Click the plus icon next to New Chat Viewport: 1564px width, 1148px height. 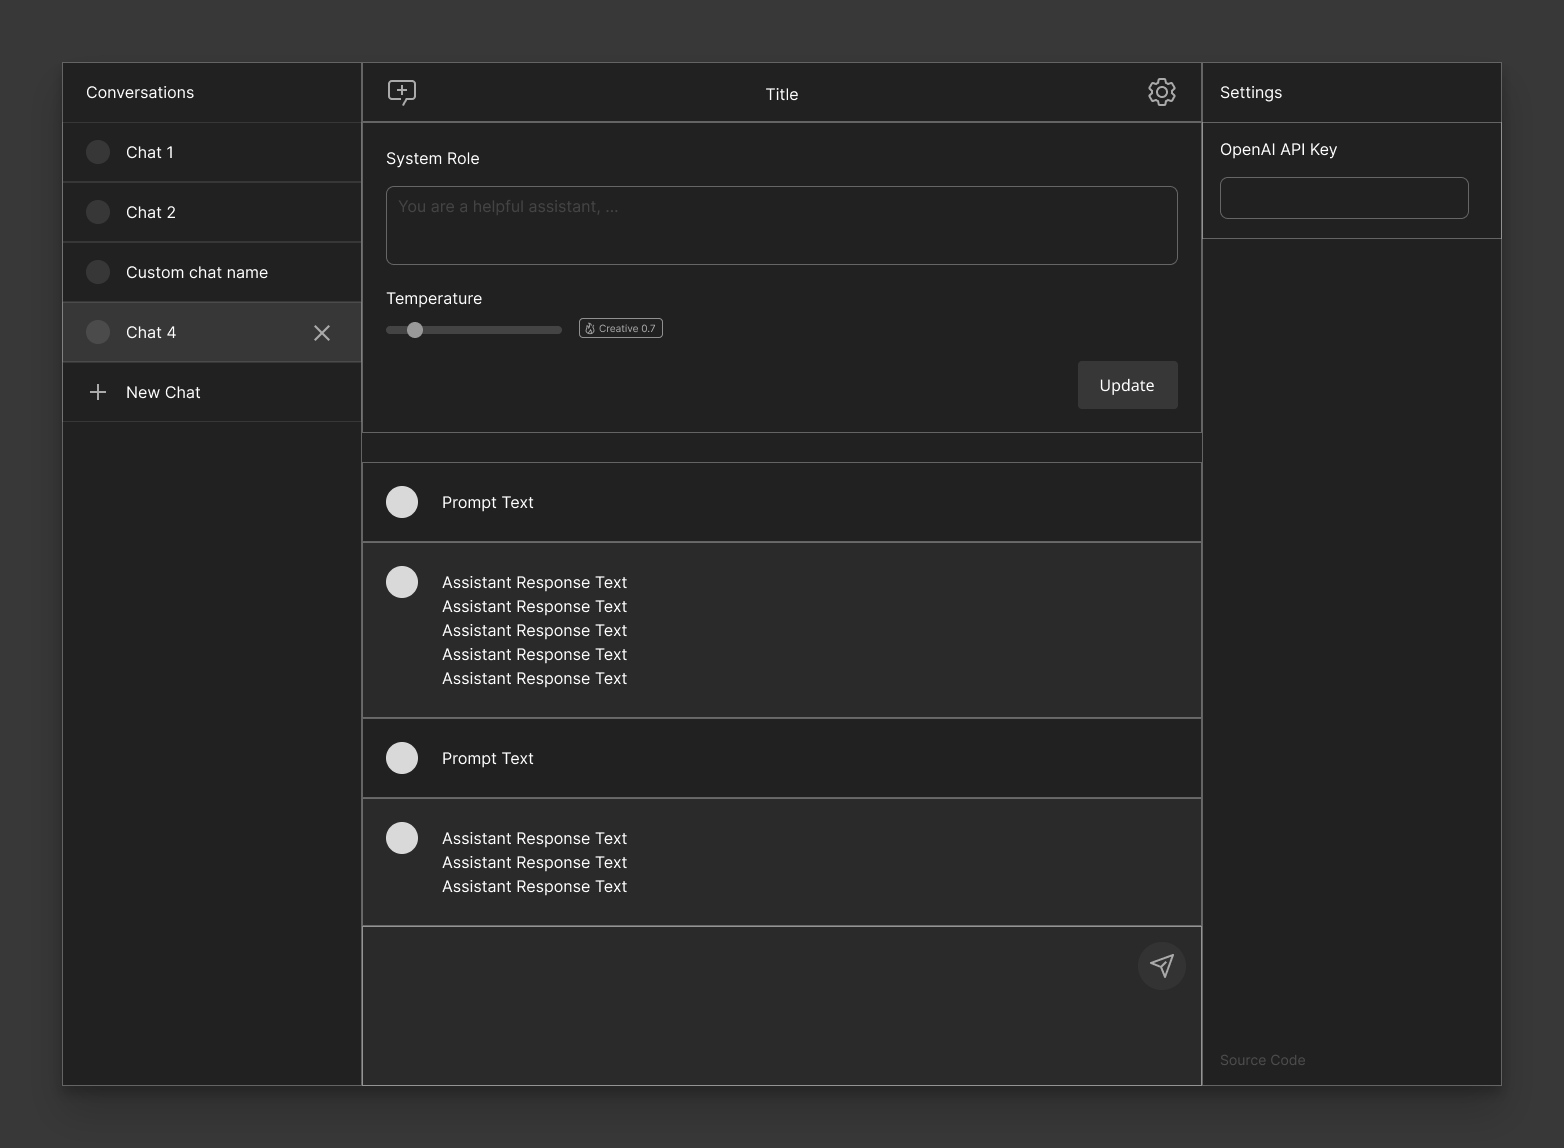coord(98,392)
